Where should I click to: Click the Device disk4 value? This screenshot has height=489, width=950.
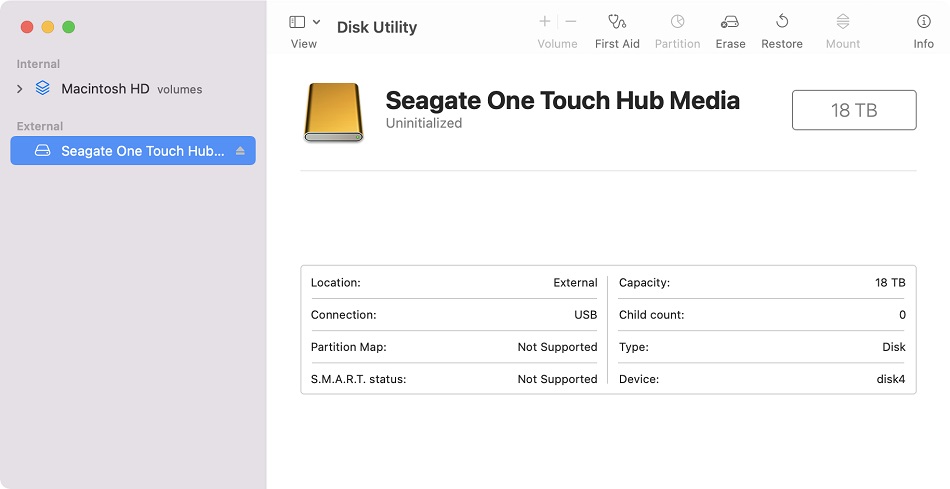point(891,379)
